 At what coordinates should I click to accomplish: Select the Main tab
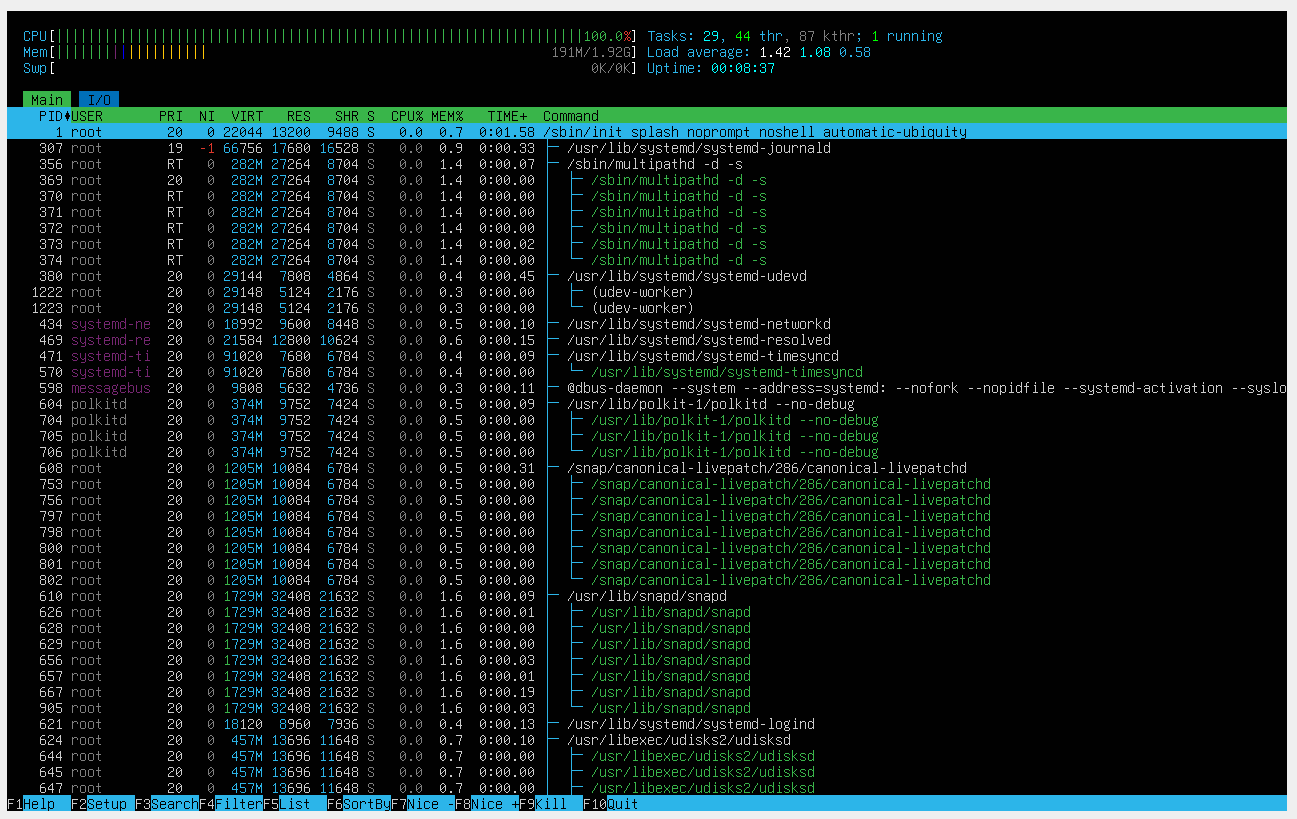coord(46,100)
